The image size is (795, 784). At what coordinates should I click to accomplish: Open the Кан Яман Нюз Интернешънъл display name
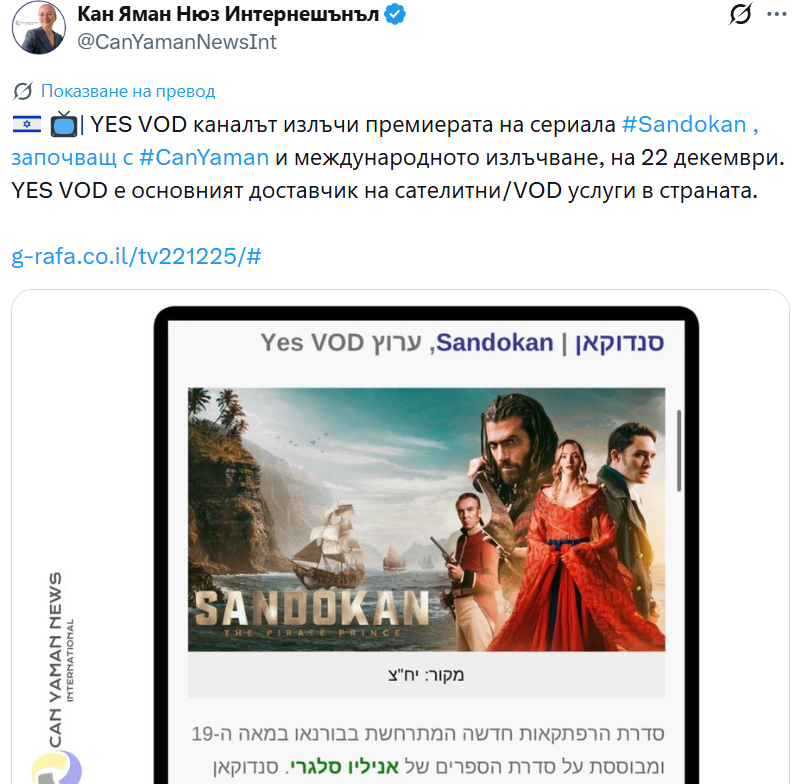228,14
